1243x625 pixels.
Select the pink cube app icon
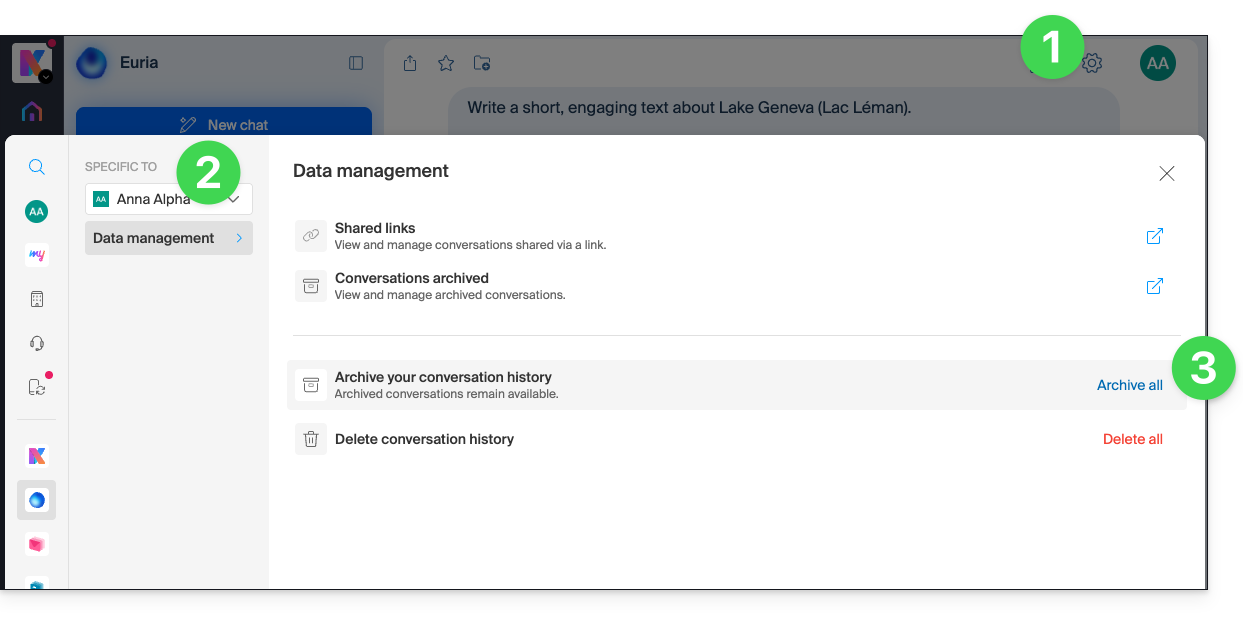(x=36, y=544)
